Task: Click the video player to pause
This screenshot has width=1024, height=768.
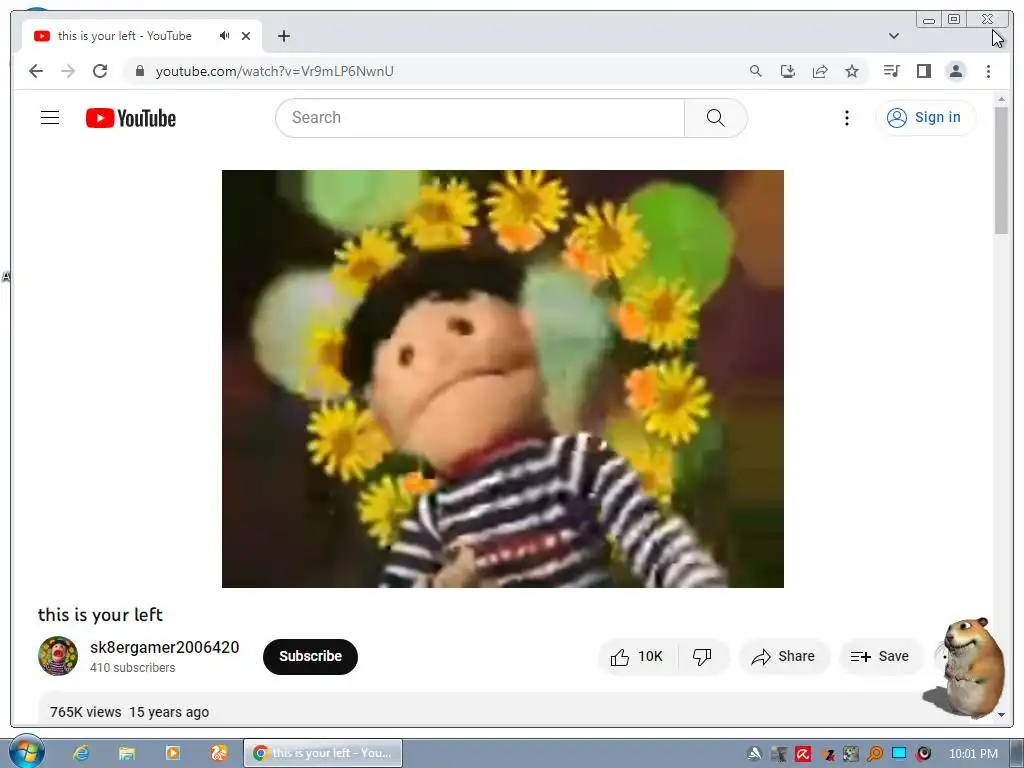Action: click(503, 379)
